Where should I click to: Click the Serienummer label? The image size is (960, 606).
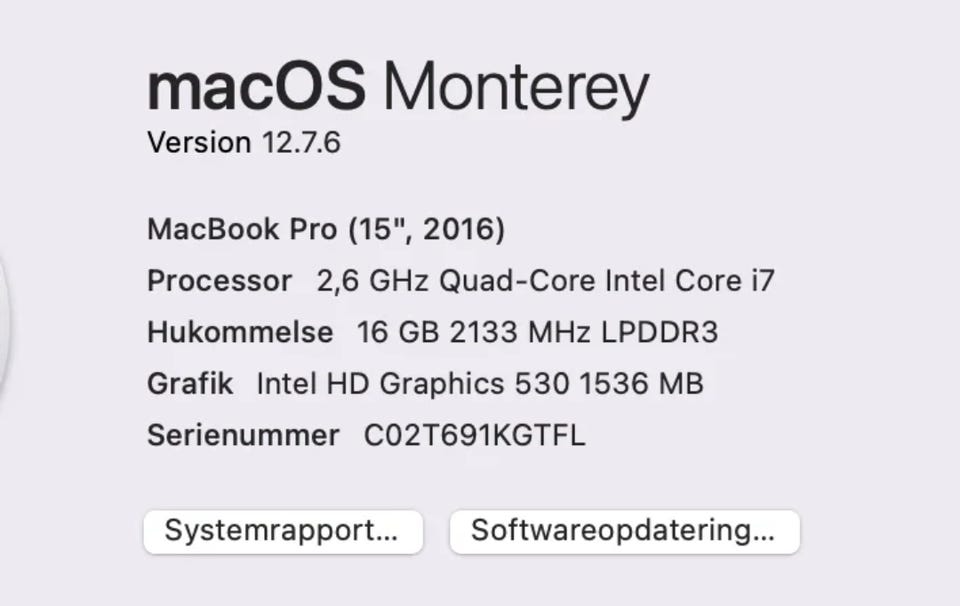tap(243, 435)
